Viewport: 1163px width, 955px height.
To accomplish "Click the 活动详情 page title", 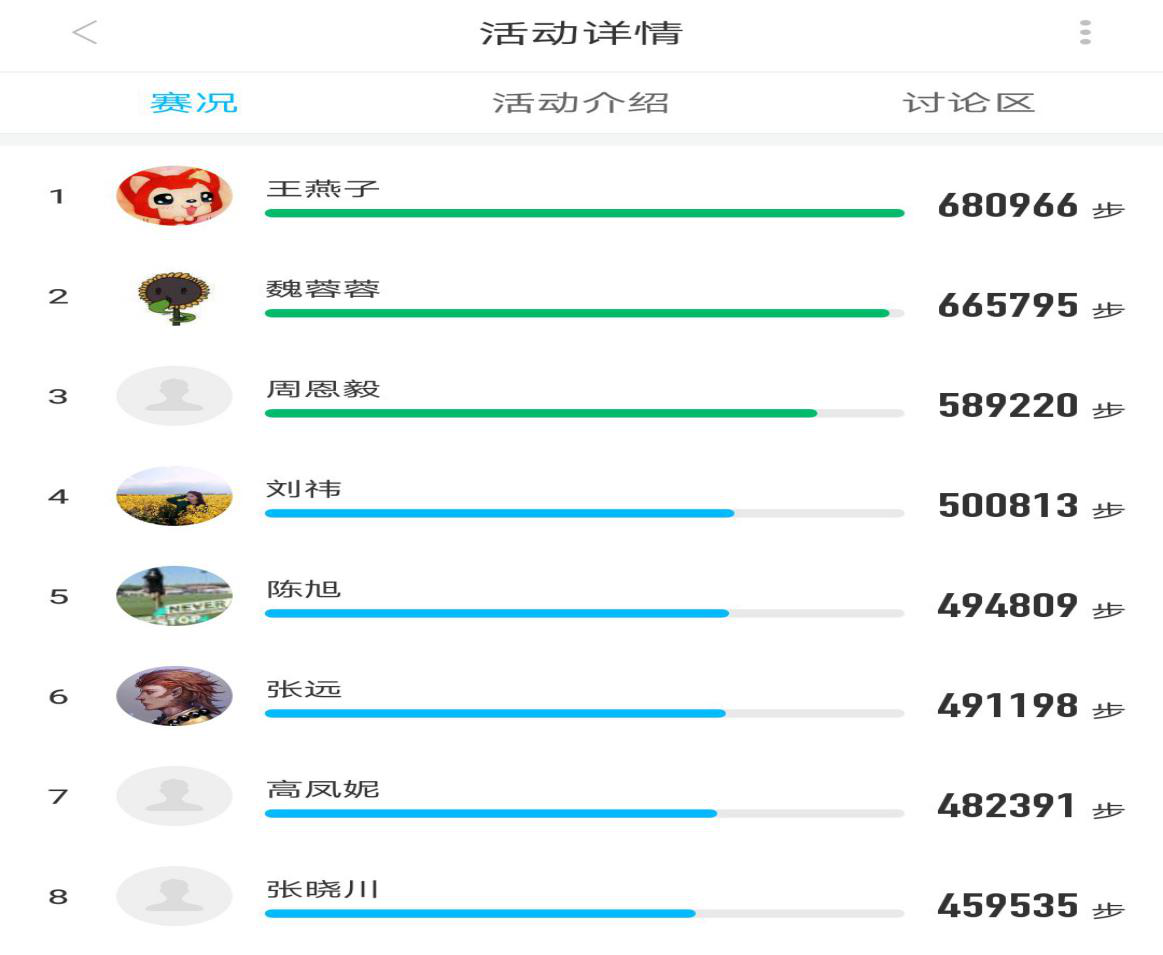I will coord(581,33).
